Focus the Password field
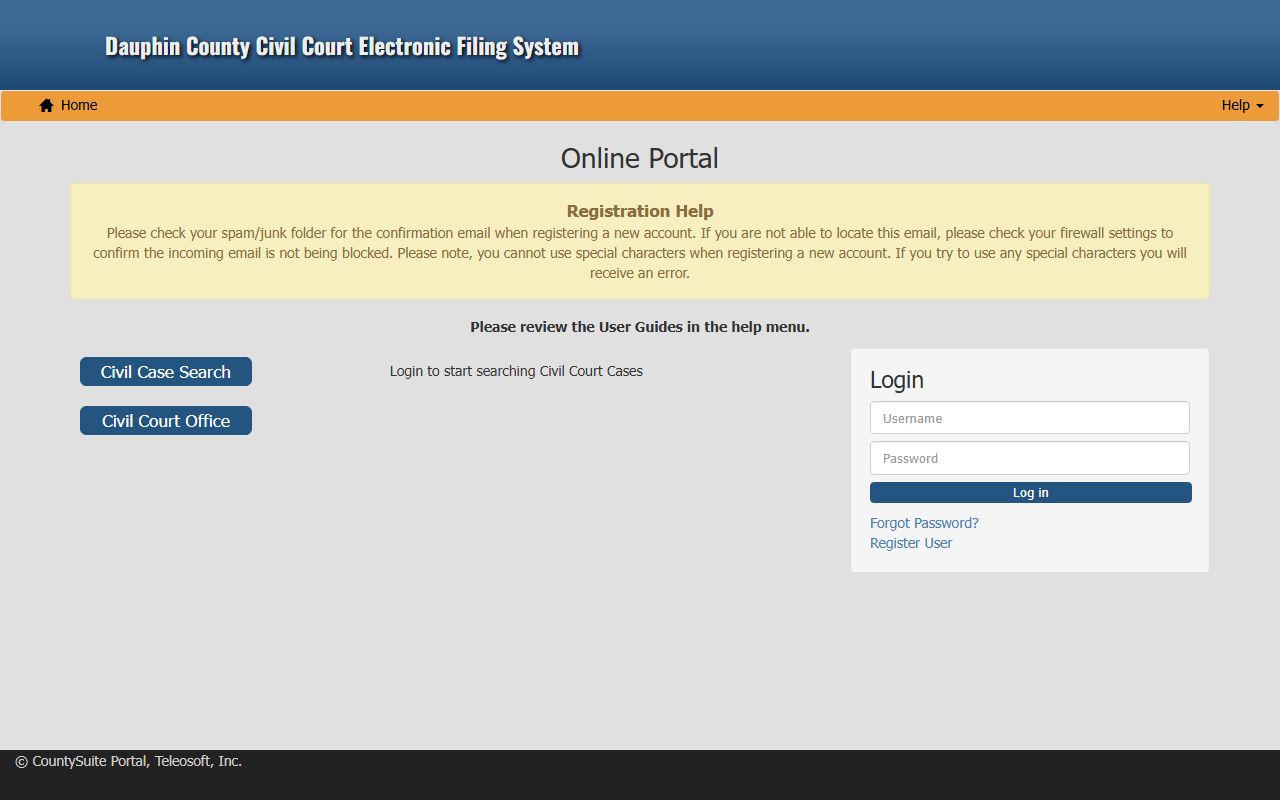Image resolution: width=1280 pixels, height=800 pixels. coord(1030,458)
